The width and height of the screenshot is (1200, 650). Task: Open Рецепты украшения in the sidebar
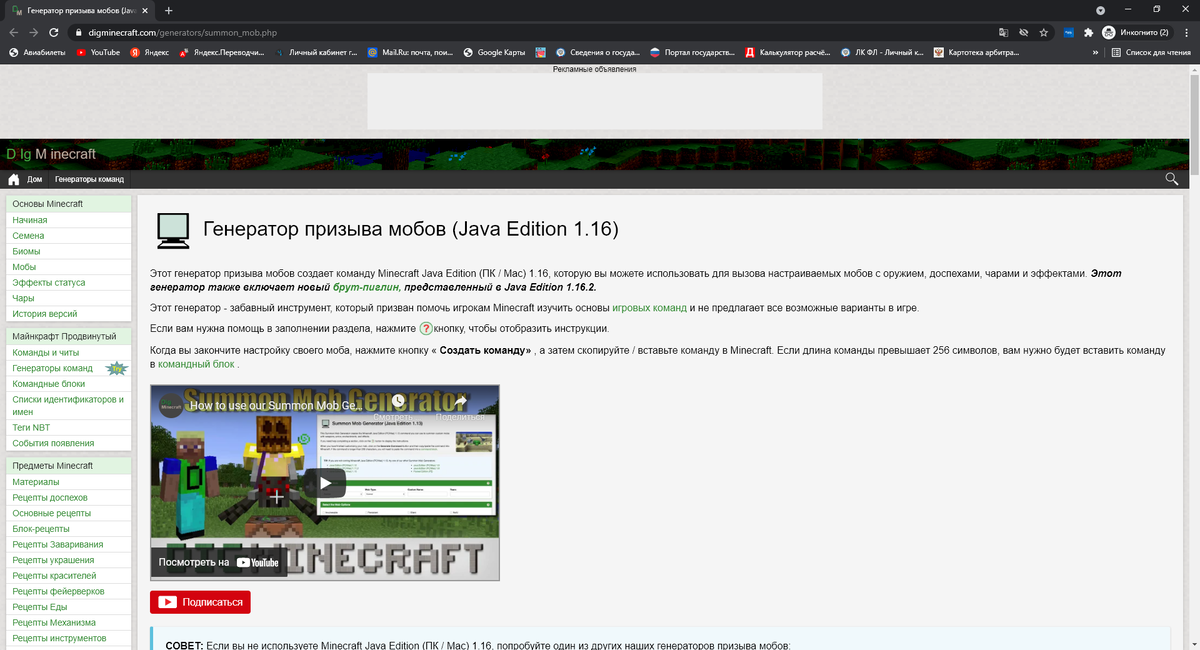(x=54, y=560)
